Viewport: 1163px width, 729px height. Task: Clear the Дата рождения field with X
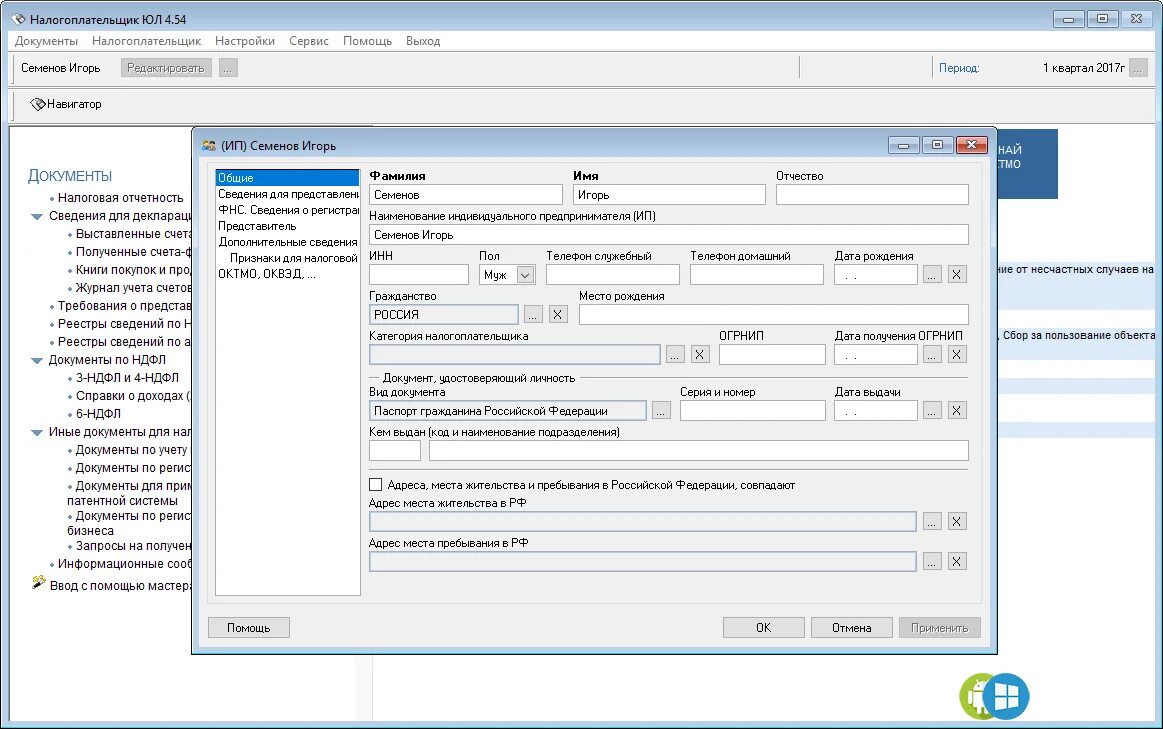(957, 274)
